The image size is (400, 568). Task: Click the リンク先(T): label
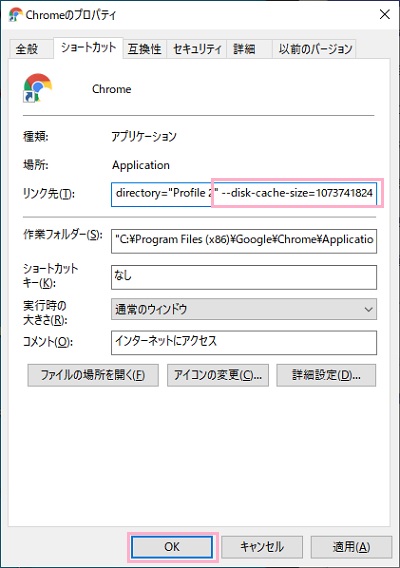point(49,194)
